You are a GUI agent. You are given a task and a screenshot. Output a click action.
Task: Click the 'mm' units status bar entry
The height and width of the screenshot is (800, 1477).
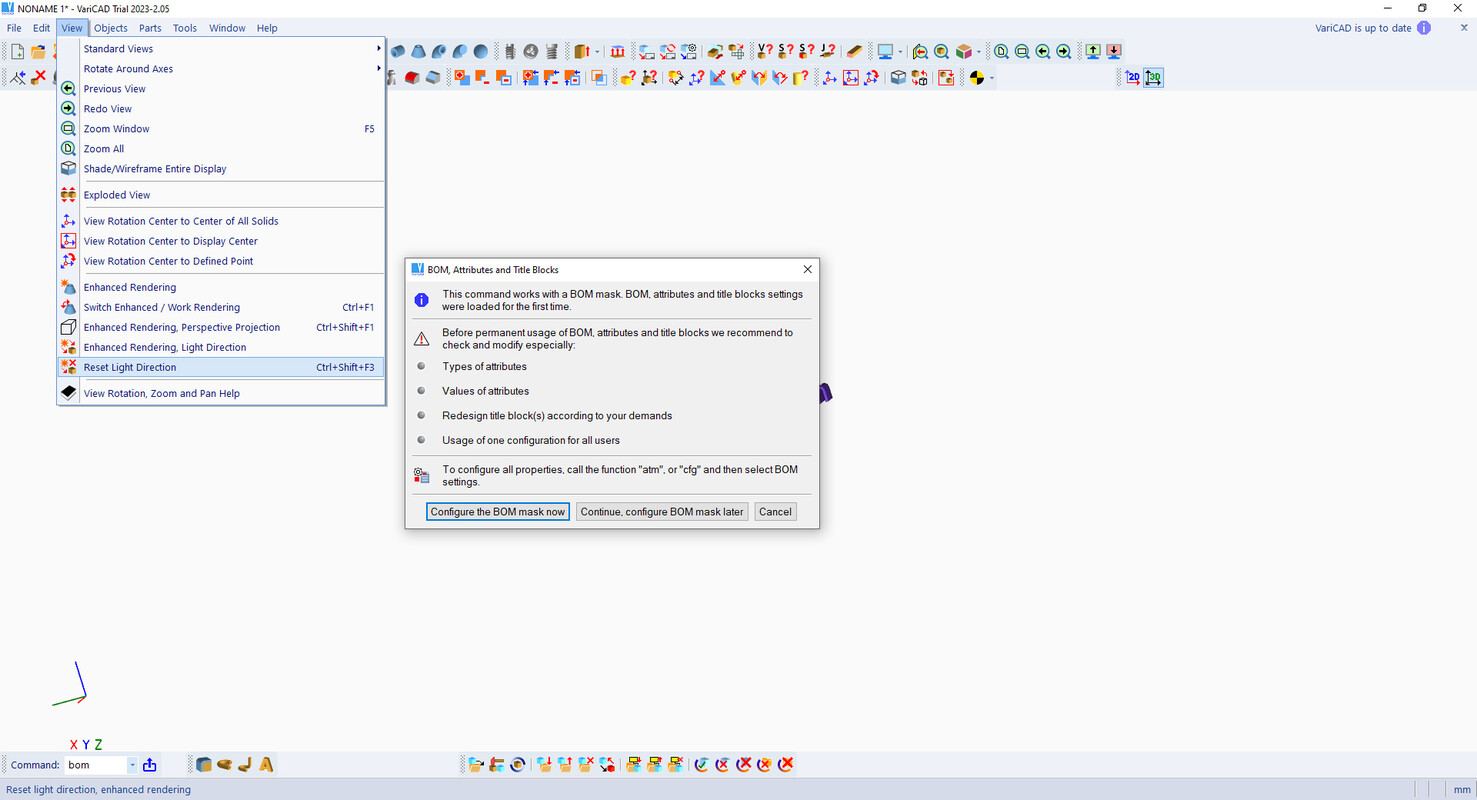(x=1462, y=789)
